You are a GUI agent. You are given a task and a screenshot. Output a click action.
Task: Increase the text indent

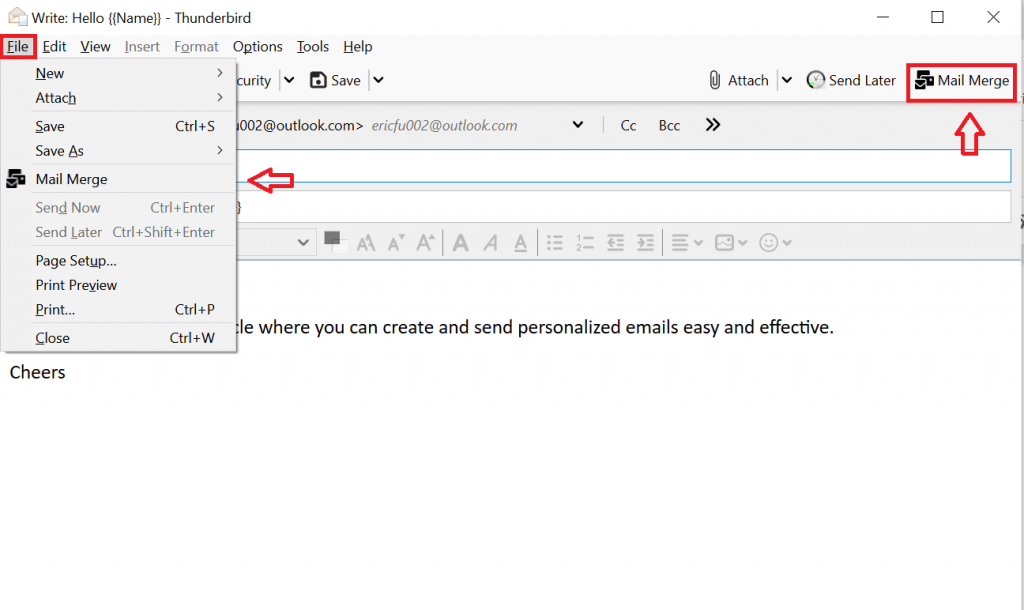[647, 242]
